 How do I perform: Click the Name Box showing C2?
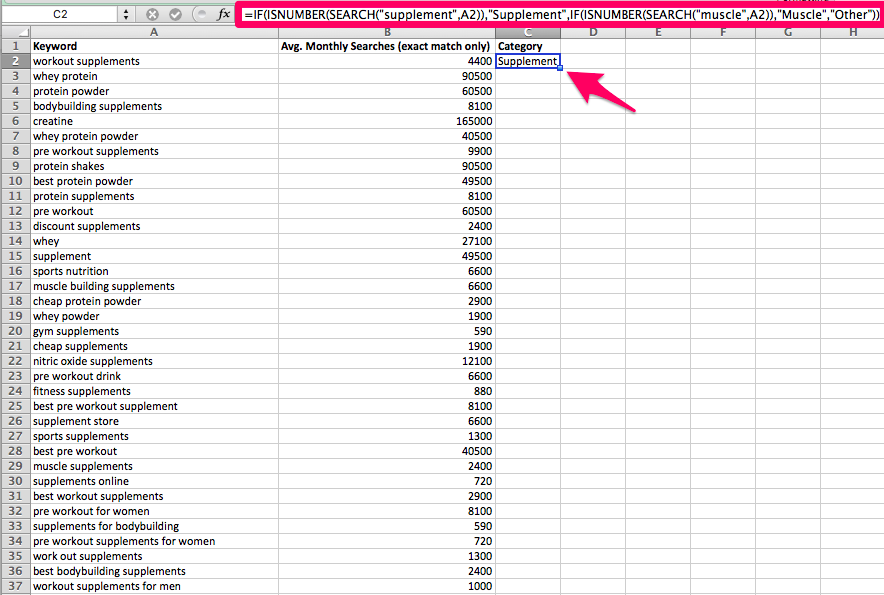[x=60, y=15]
